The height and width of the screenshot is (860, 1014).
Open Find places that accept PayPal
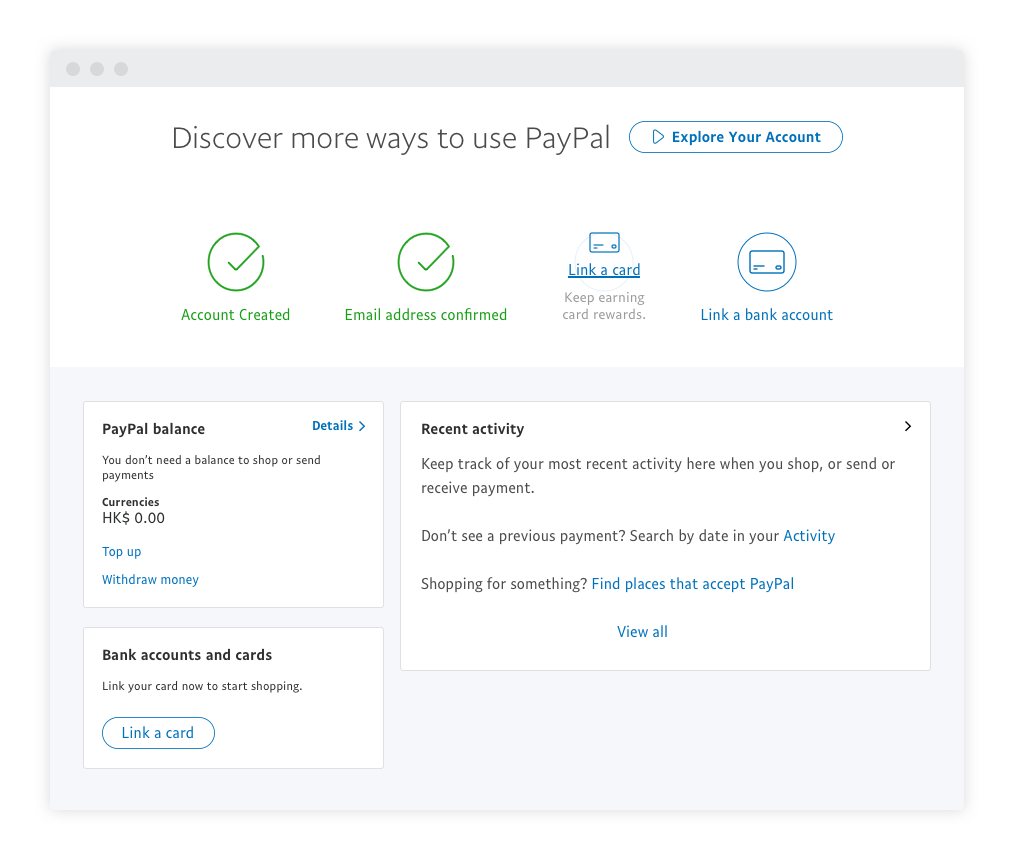(692, 584)
